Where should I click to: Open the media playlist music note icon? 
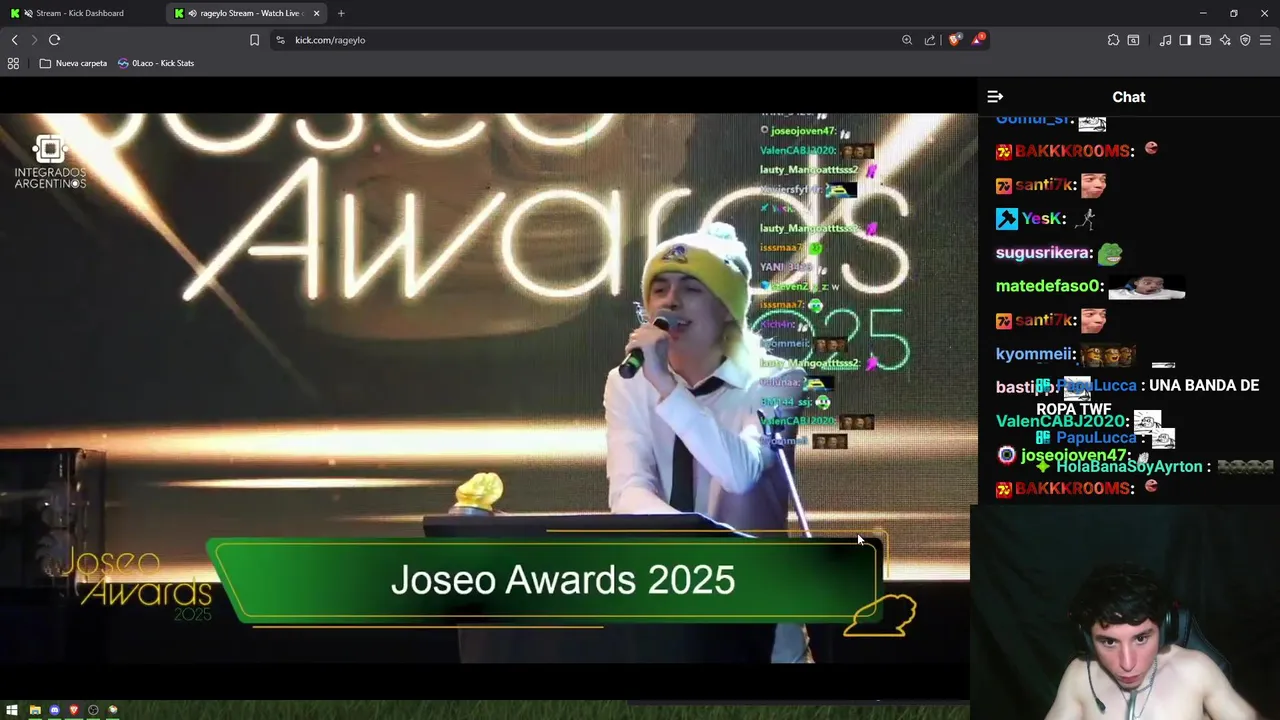(x=1165, y=40)
